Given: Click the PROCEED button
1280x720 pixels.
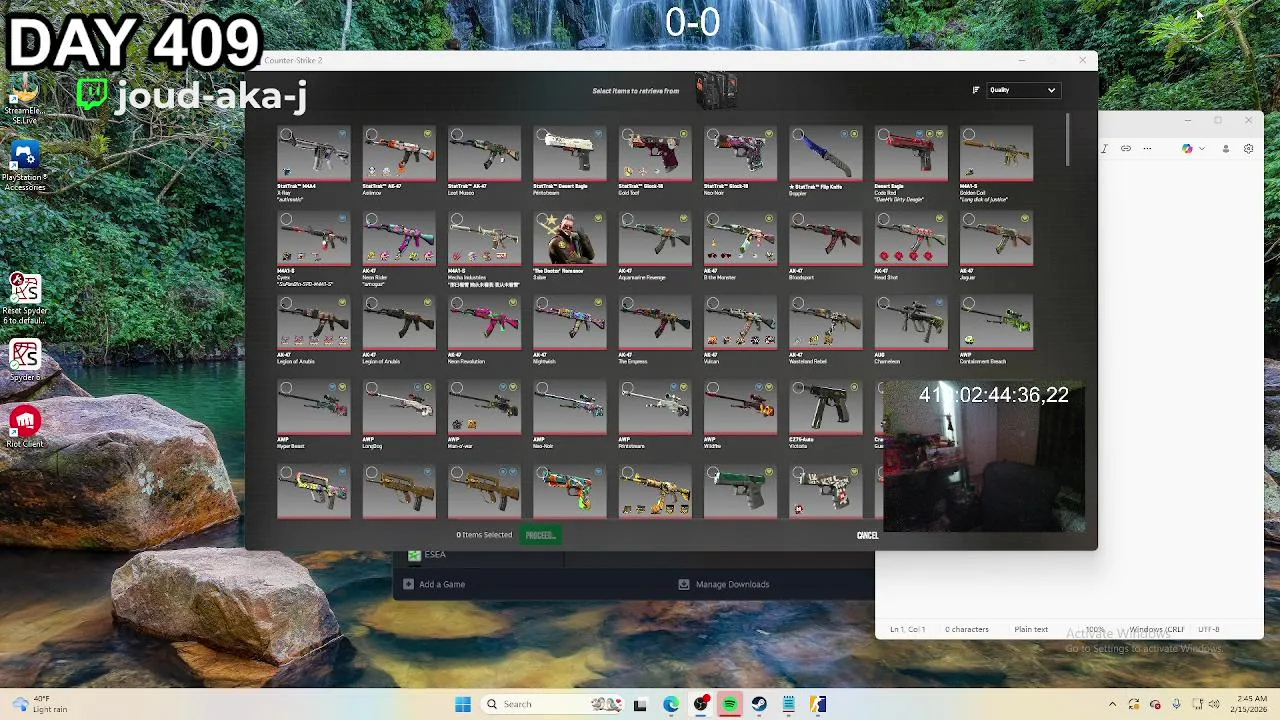Looking at the screenshot, I should [x=543, y=535].
